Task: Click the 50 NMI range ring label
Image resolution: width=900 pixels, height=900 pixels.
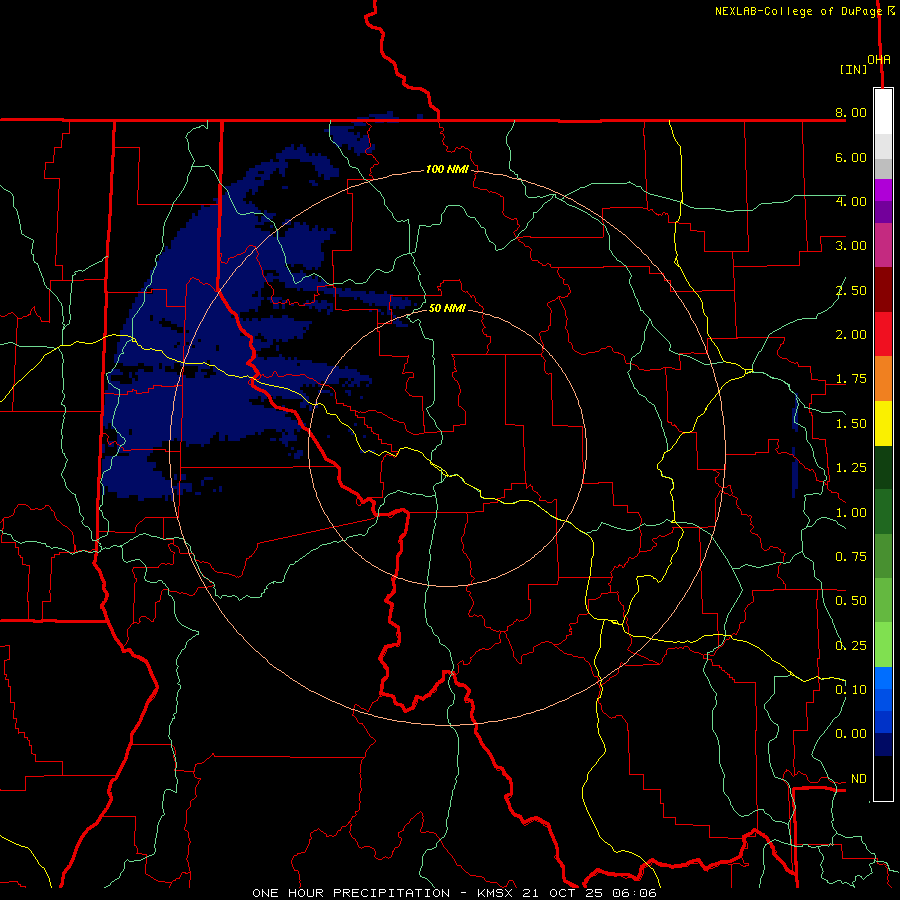Action: pyautogui.click(x=447, y=308)
